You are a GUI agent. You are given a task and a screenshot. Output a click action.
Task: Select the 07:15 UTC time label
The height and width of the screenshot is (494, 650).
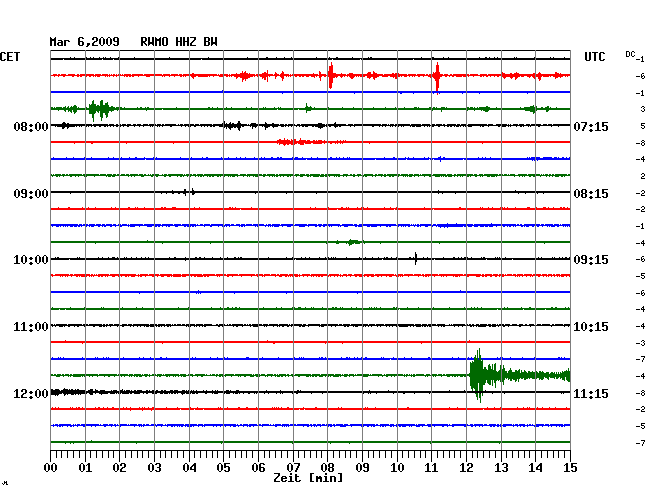pos(591,126)
